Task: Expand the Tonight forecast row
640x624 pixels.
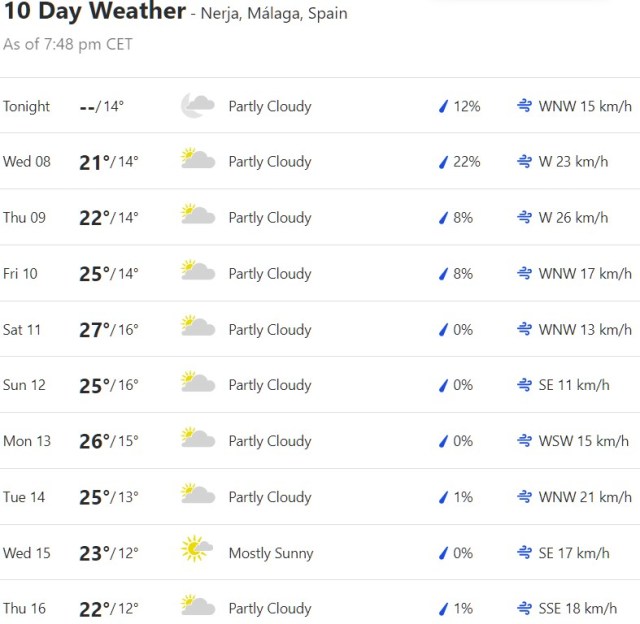Action: coord(320,106)
